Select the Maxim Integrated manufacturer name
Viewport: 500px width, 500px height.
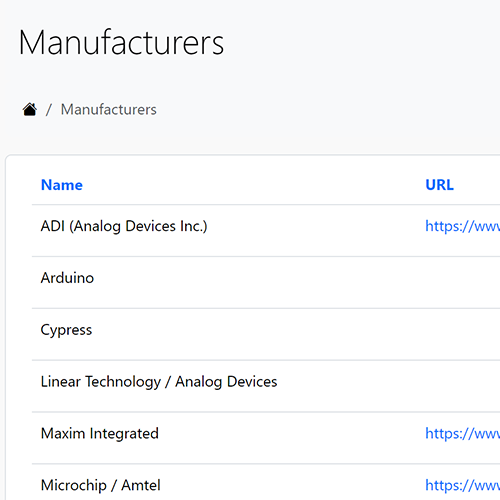100,434
